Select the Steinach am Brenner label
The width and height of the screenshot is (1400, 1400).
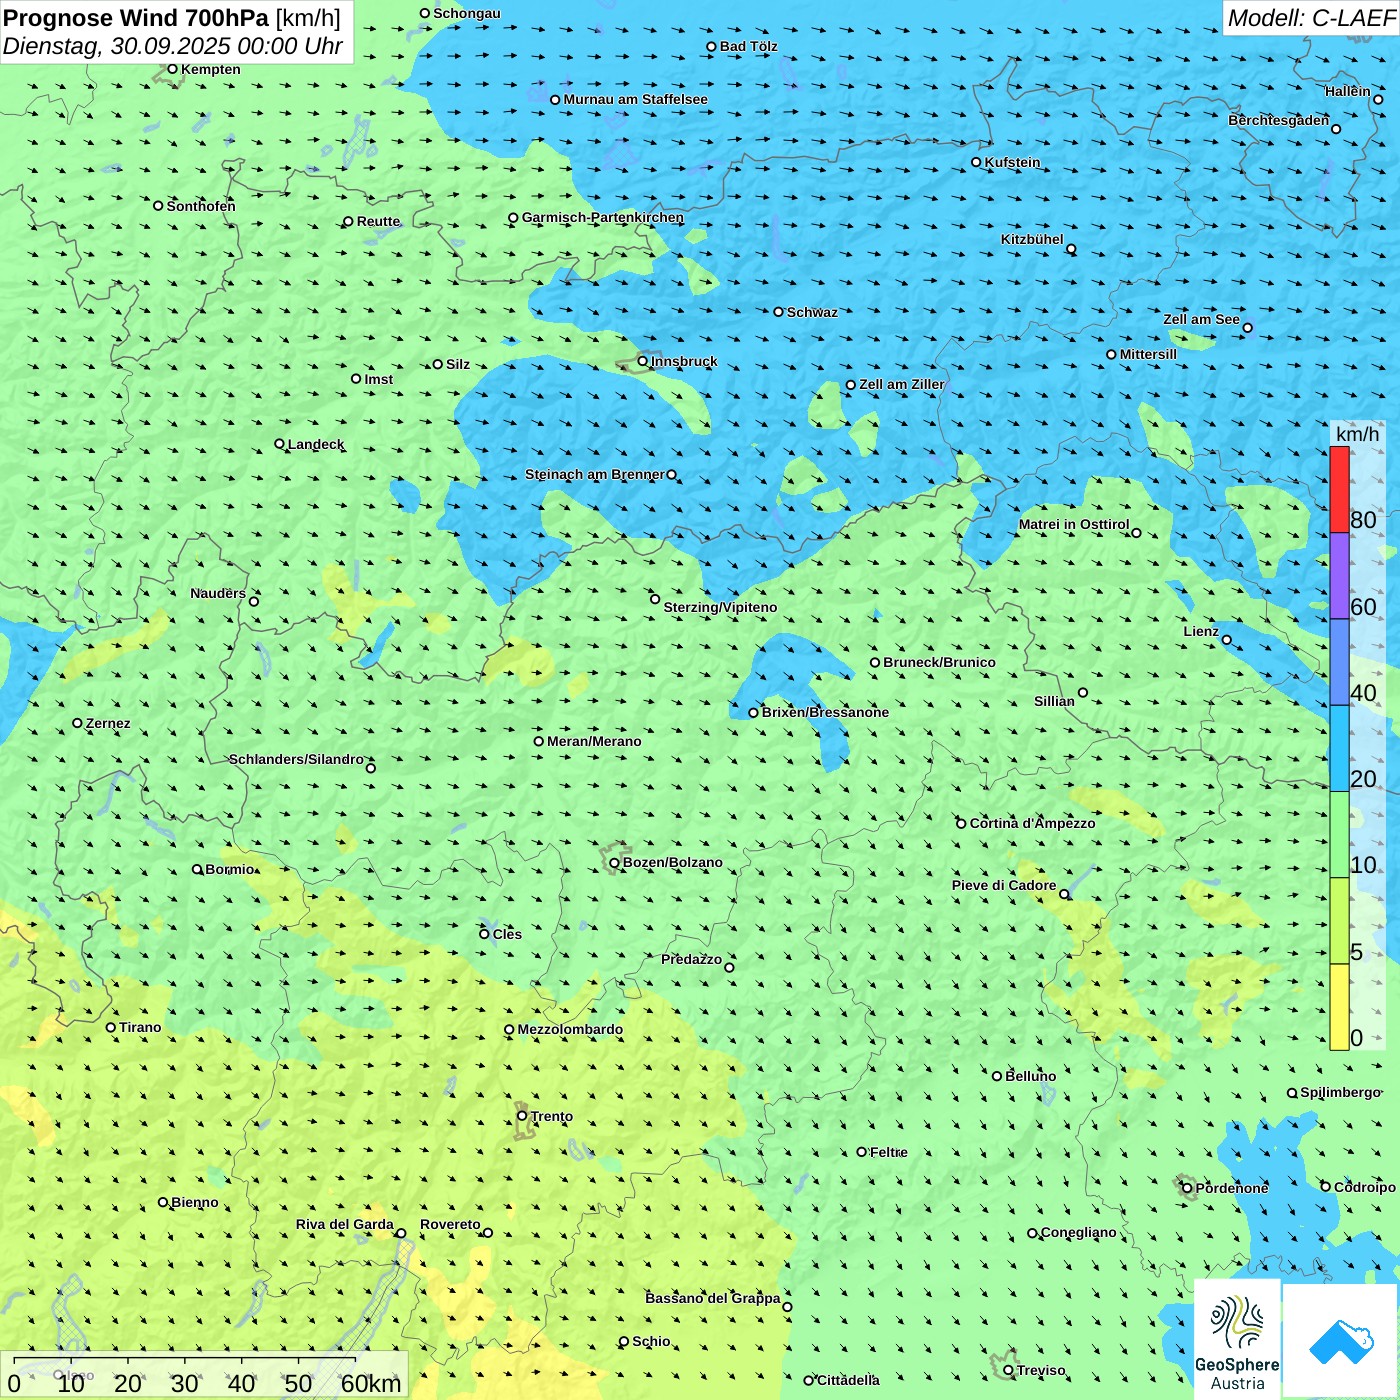click(595, 474)
